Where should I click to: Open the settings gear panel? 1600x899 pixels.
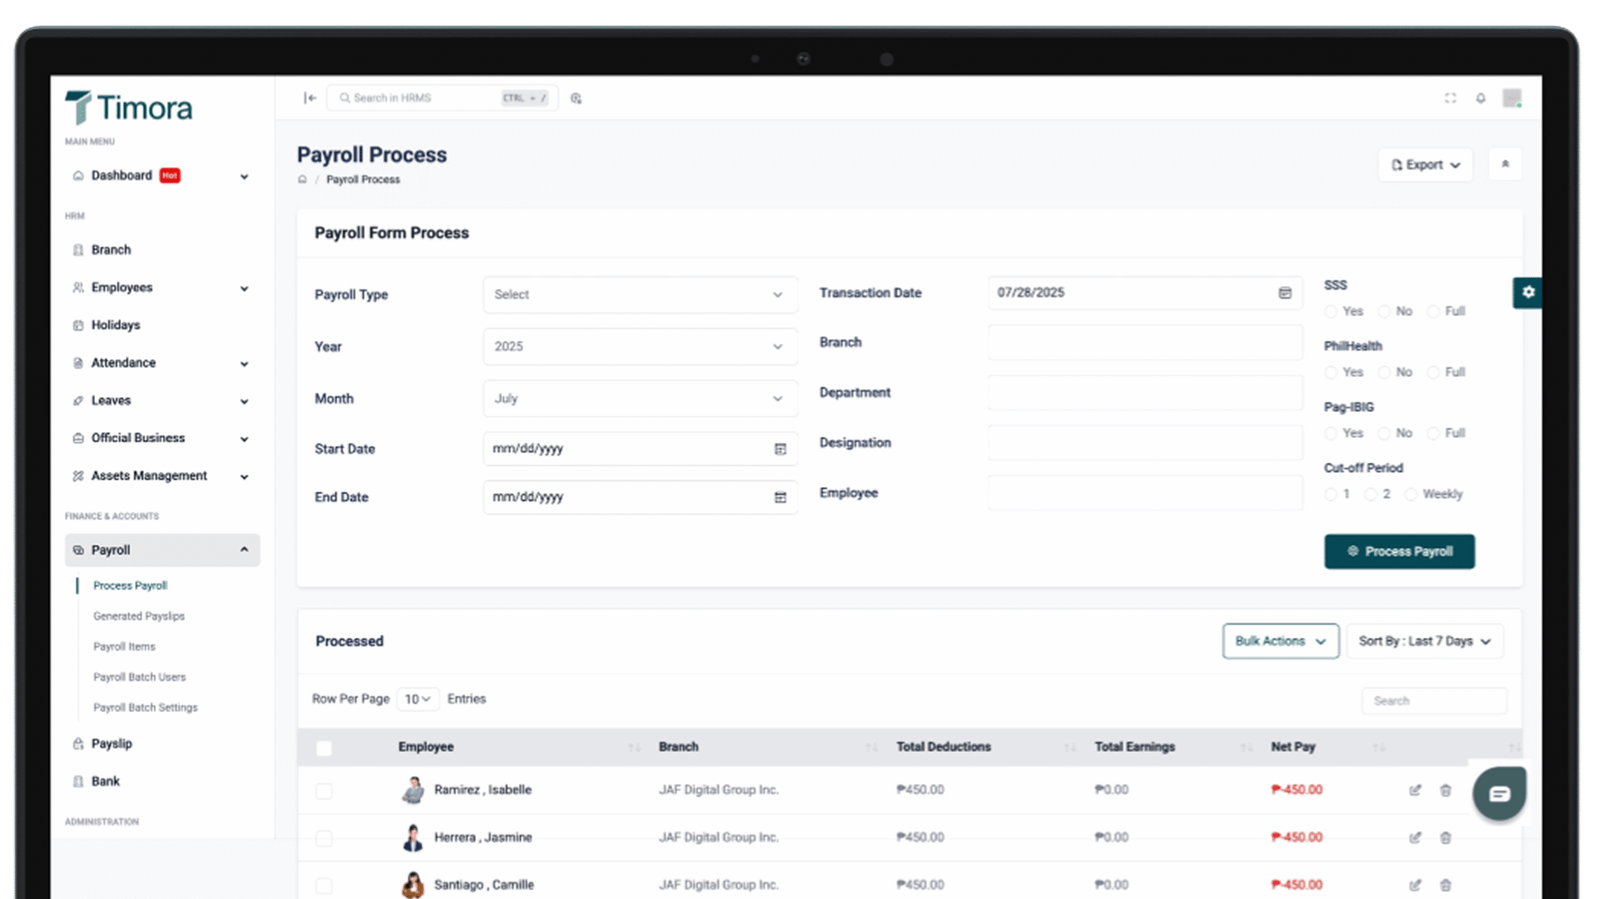pyautogui.click(x=1527, y=292)
